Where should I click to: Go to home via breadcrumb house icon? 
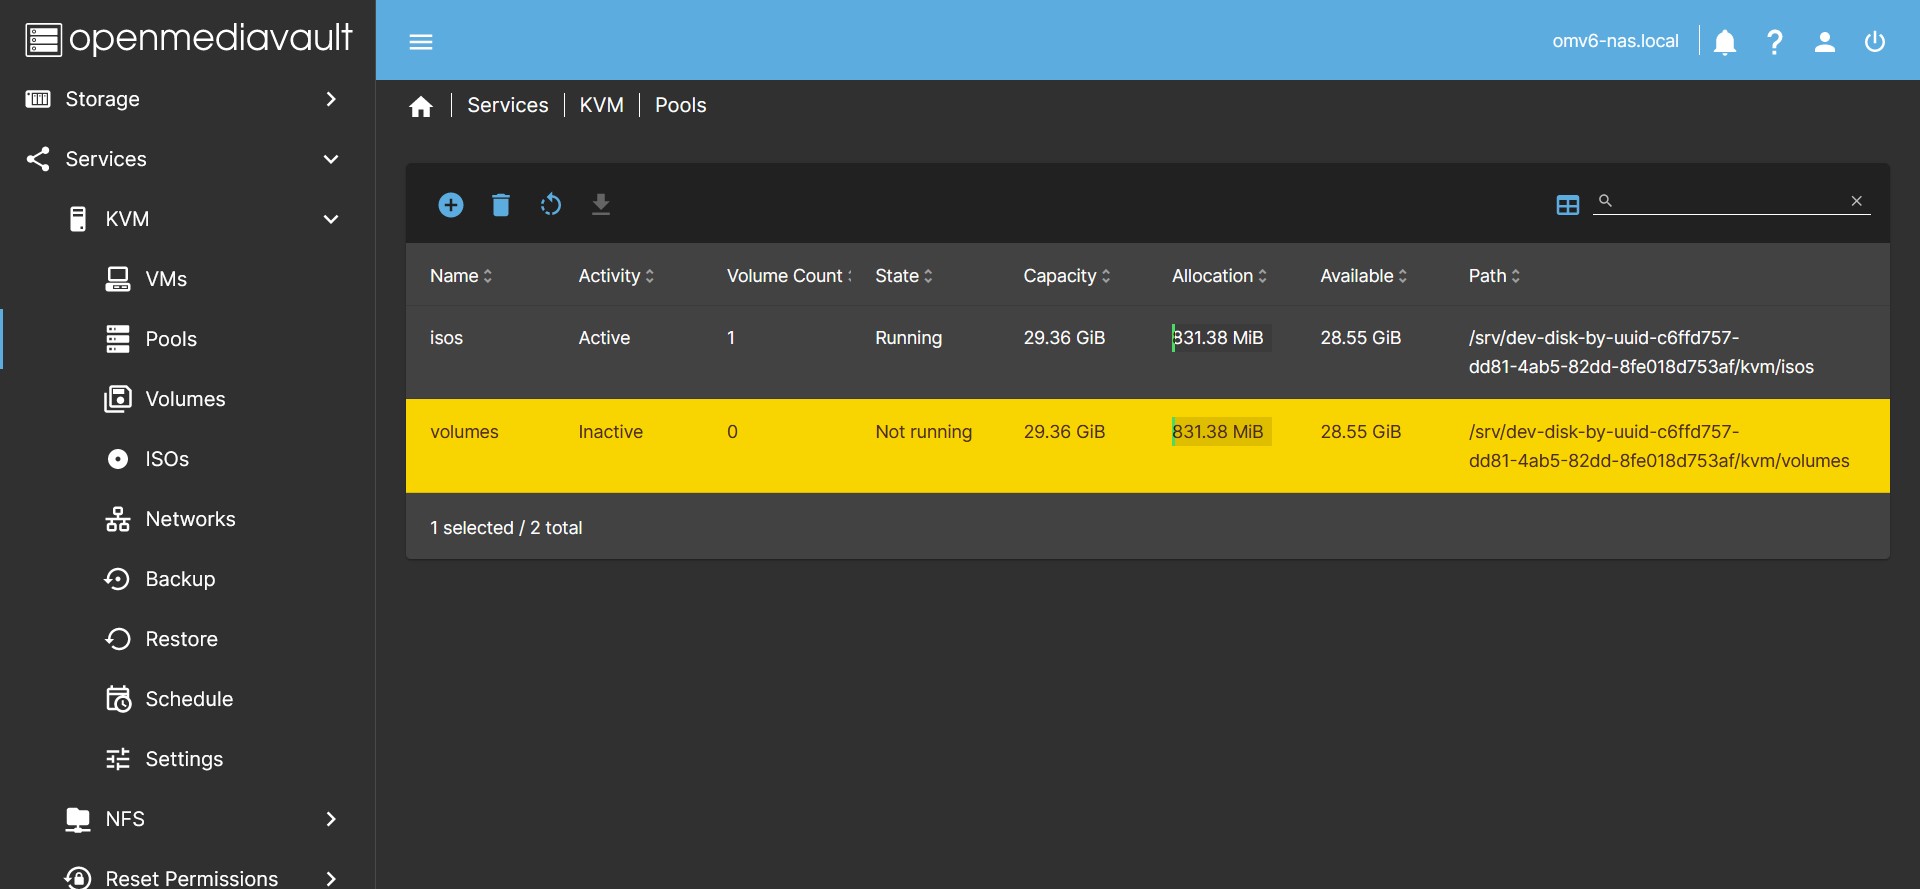[x=421, y=106]
